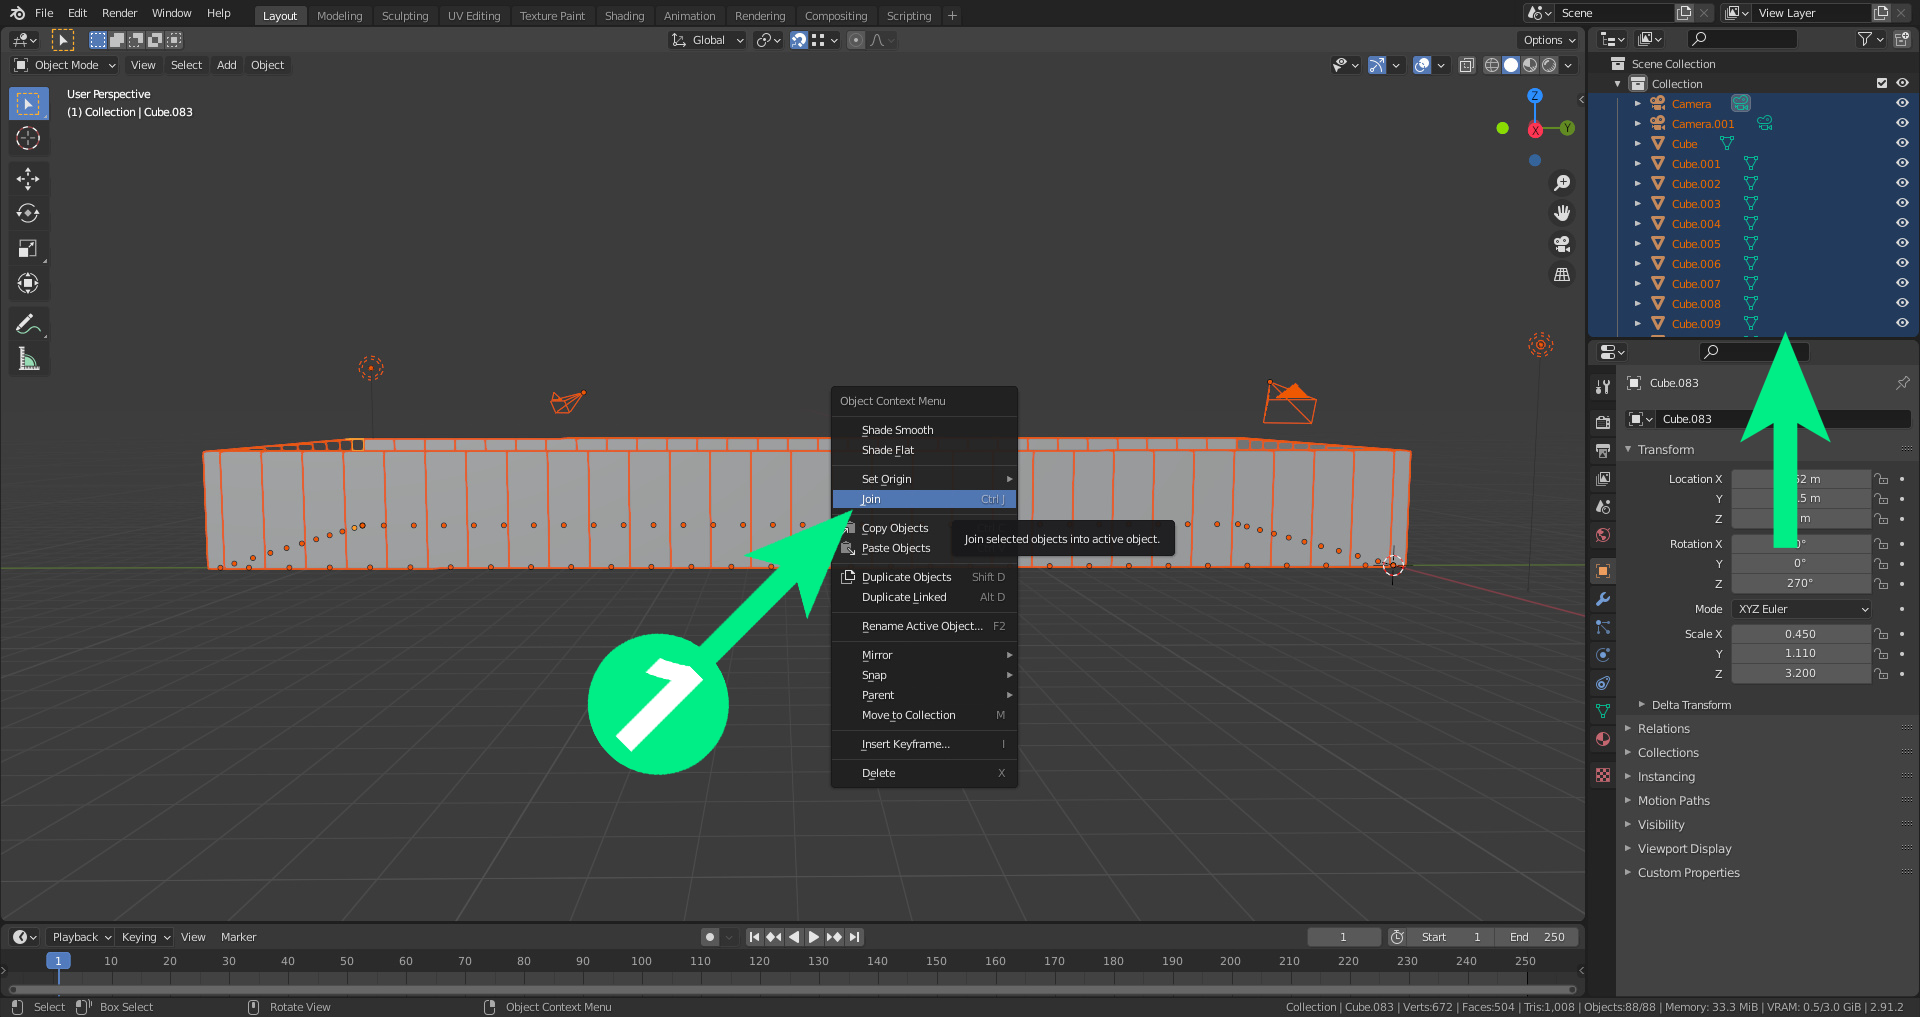Select the 3D Cursor tool

tap(28, 138)
